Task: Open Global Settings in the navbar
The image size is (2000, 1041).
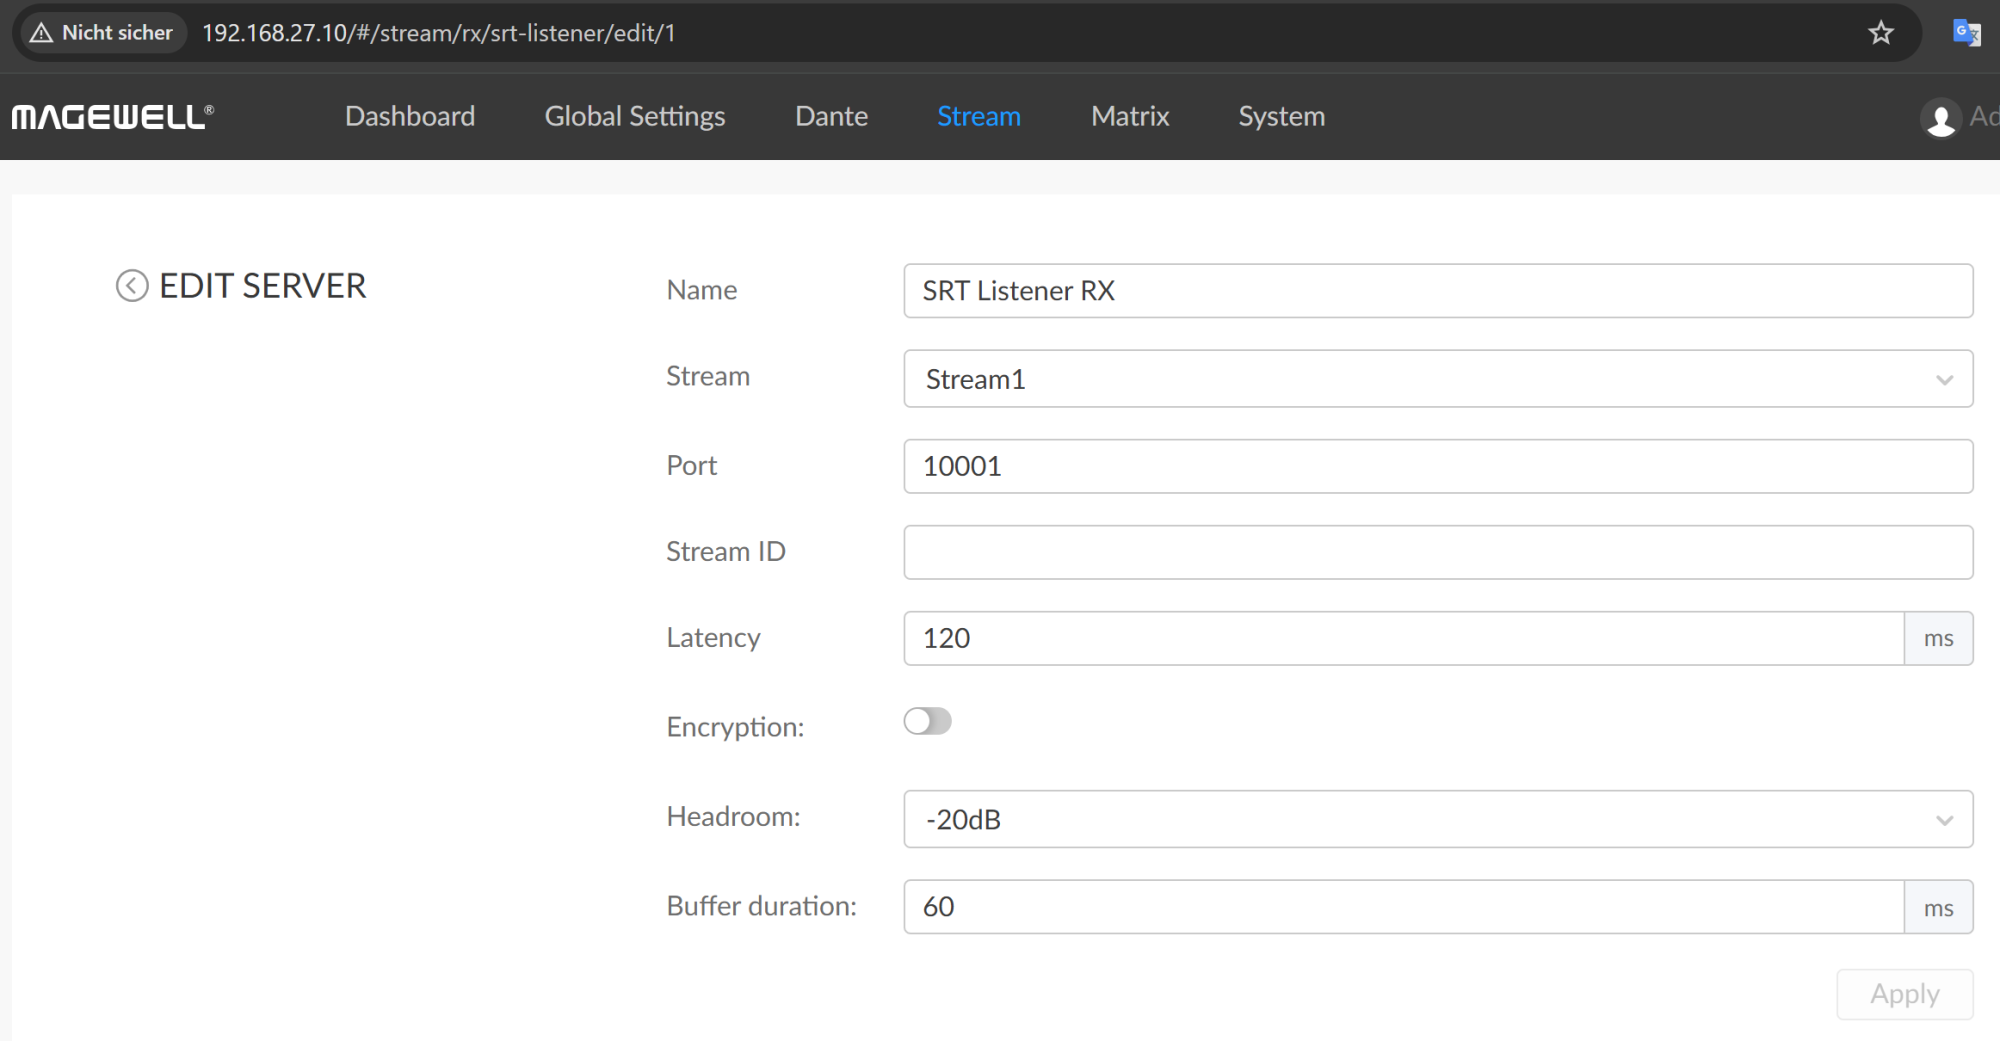Action: pos(635,117)
